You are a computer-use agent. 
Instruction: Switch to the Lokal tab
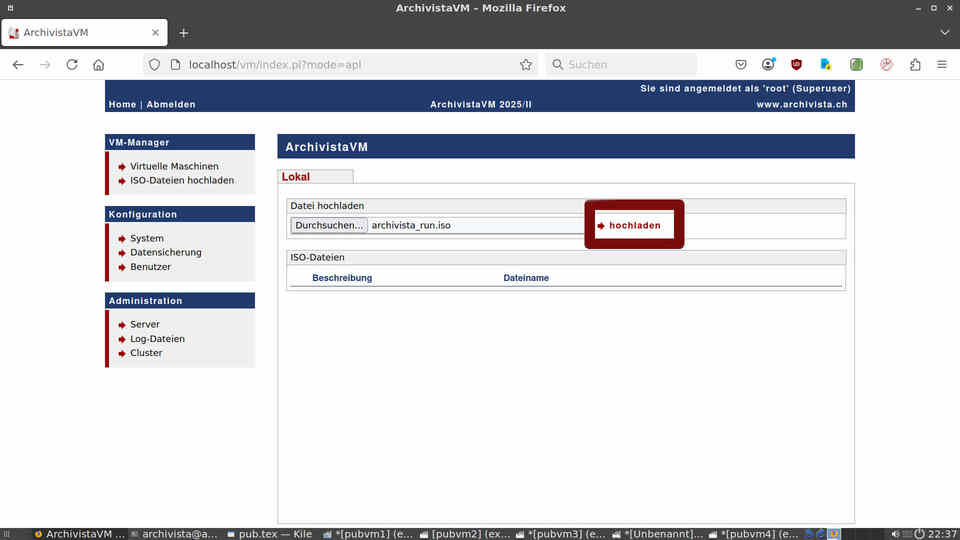point(296,177)
